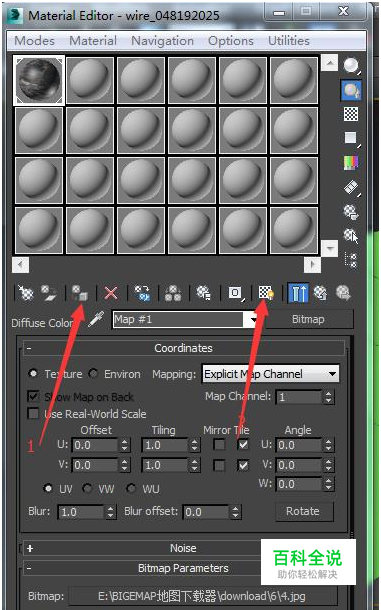
Task: Show Shaded Material in Viewport
Action: [x=267, y=293]
